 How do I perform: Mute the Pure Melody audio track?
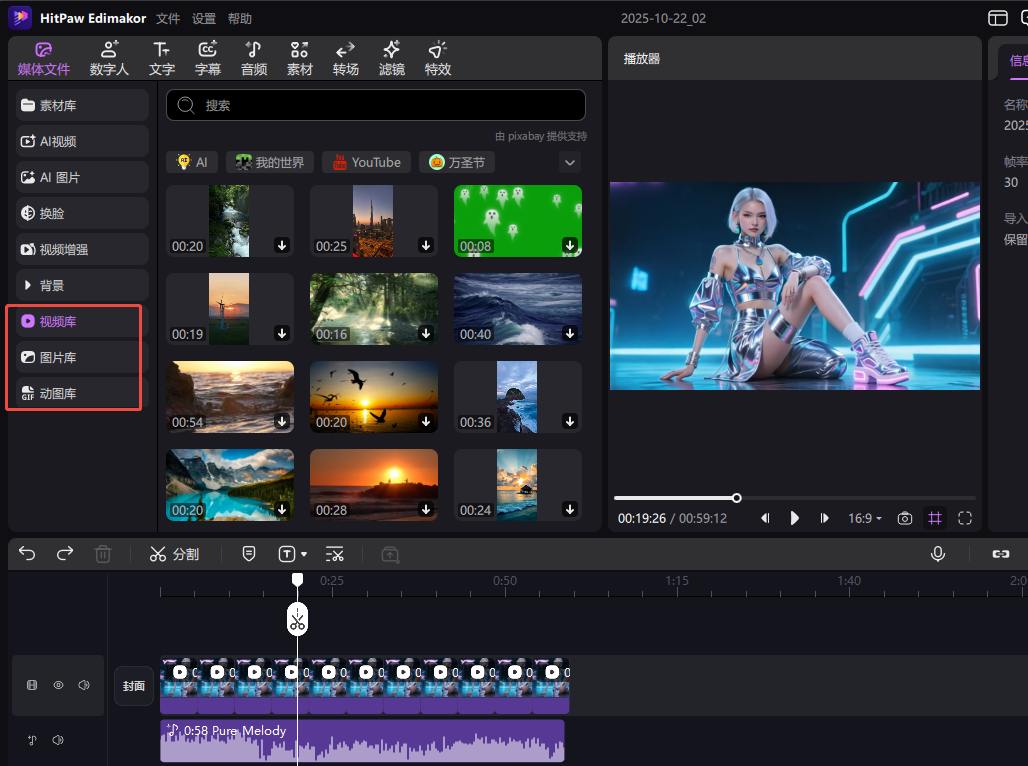pos(58,740)
